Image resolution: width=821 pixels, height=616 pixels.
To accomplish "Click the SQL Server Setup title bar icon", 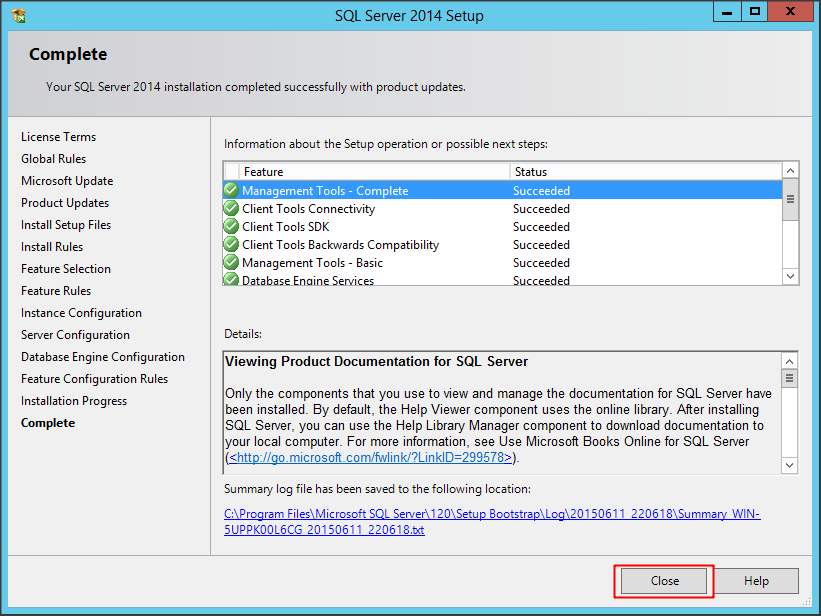I will point(18,15).
